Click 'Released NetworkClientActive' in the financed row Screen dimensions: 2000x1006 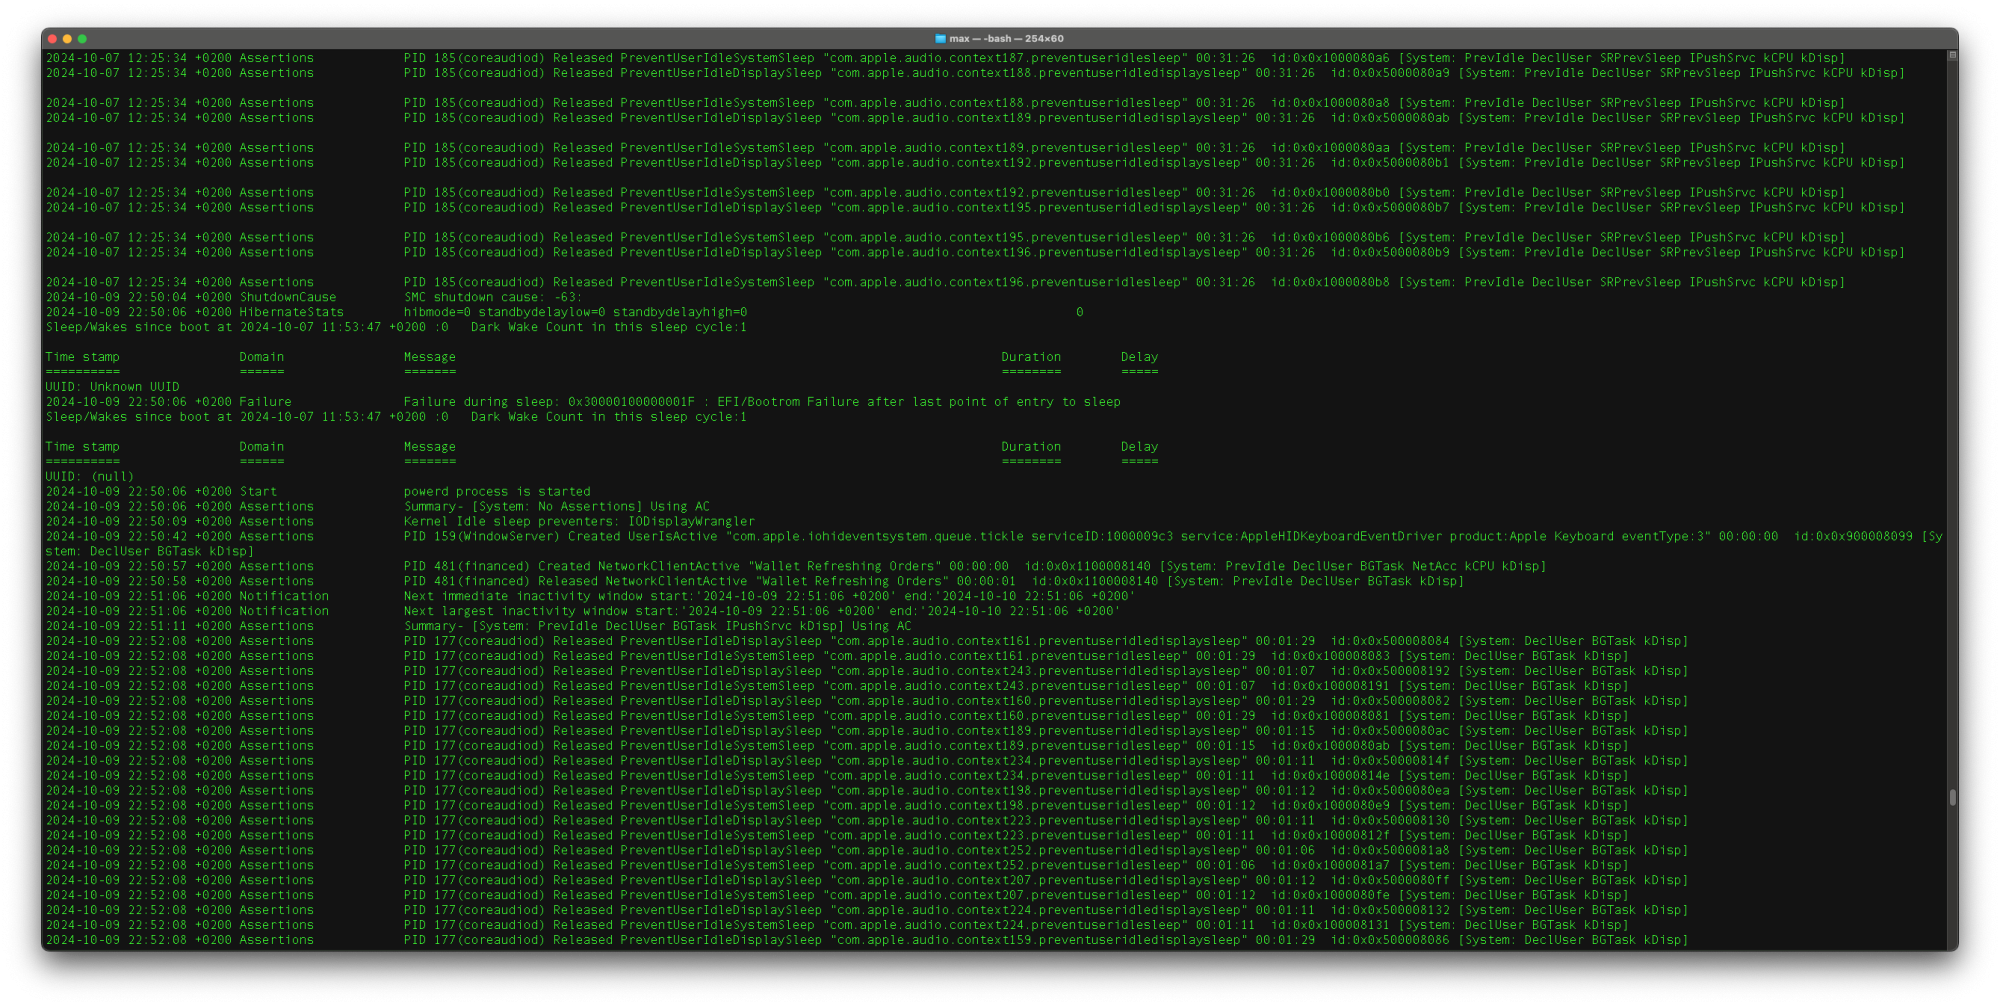click(x=643, y=582)
